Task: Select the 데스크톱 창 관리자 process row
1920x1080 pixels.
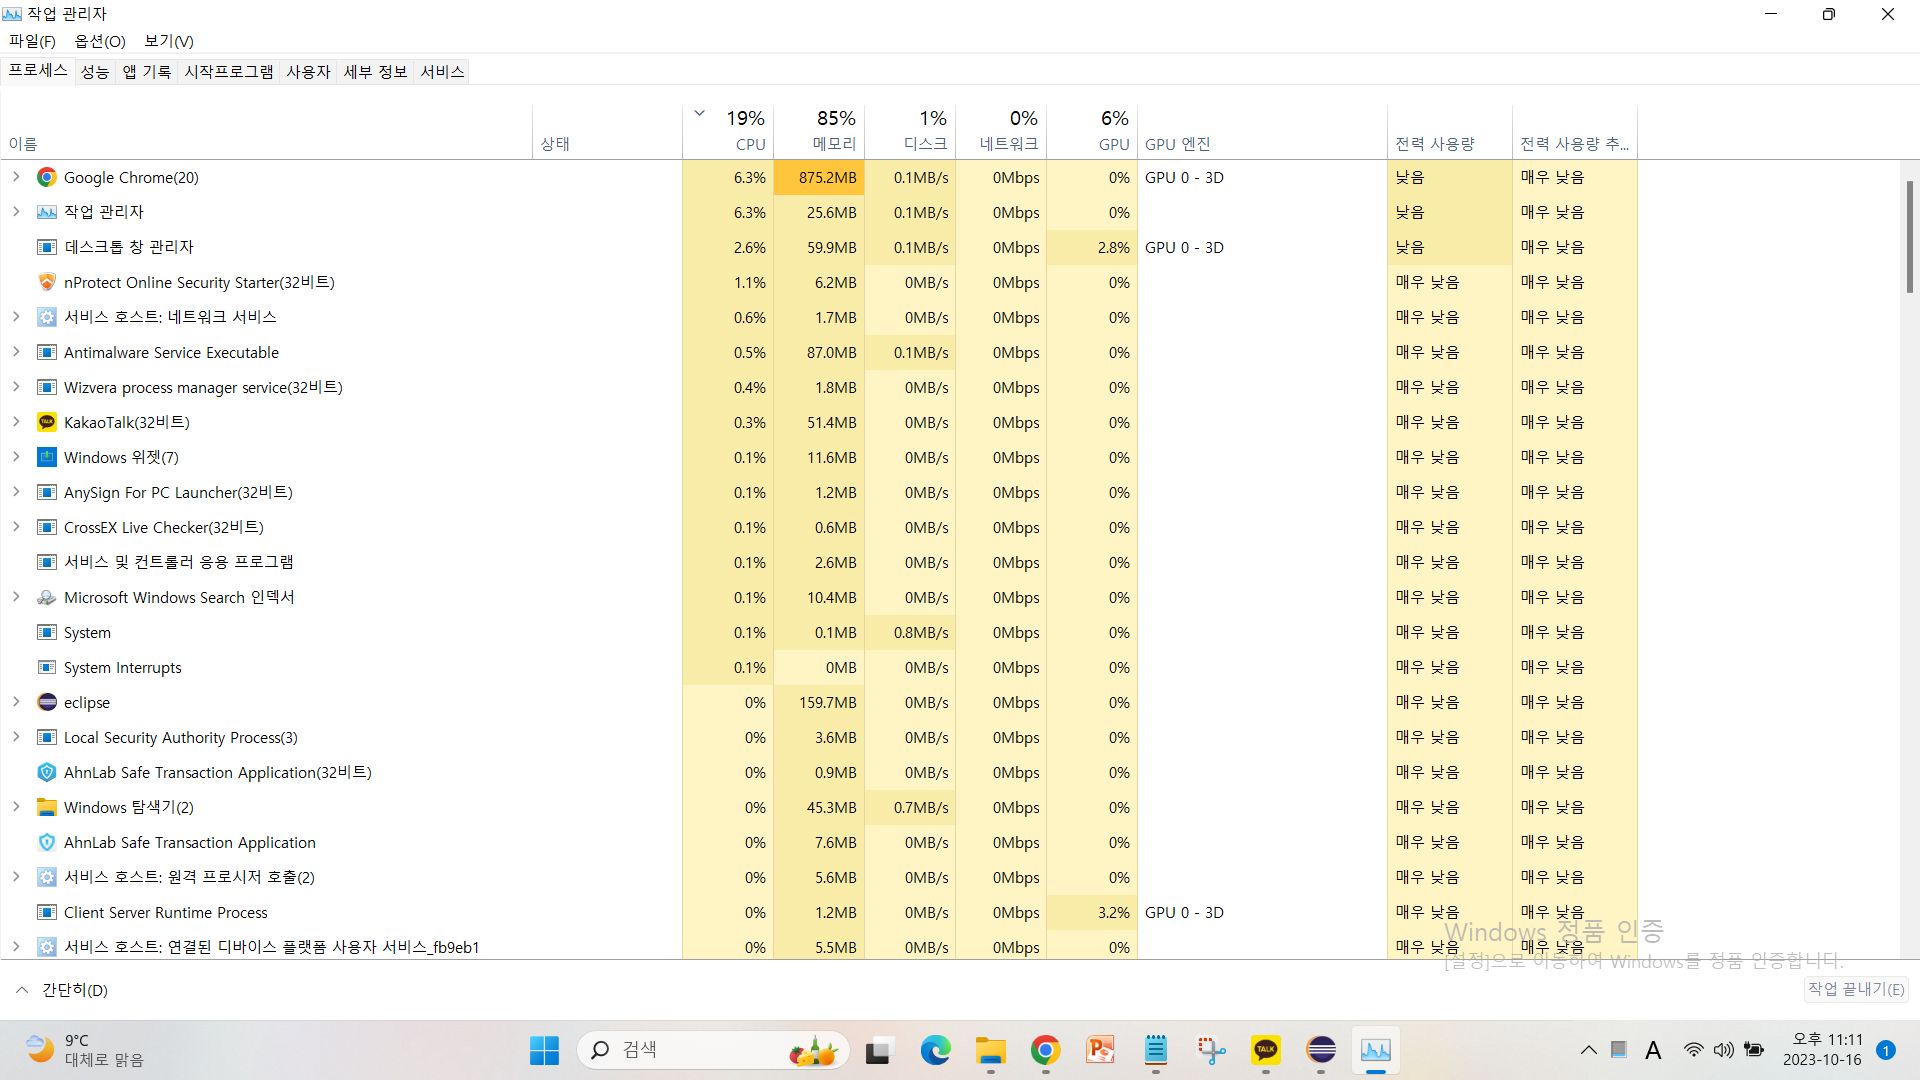Action: tap(818, 247)
